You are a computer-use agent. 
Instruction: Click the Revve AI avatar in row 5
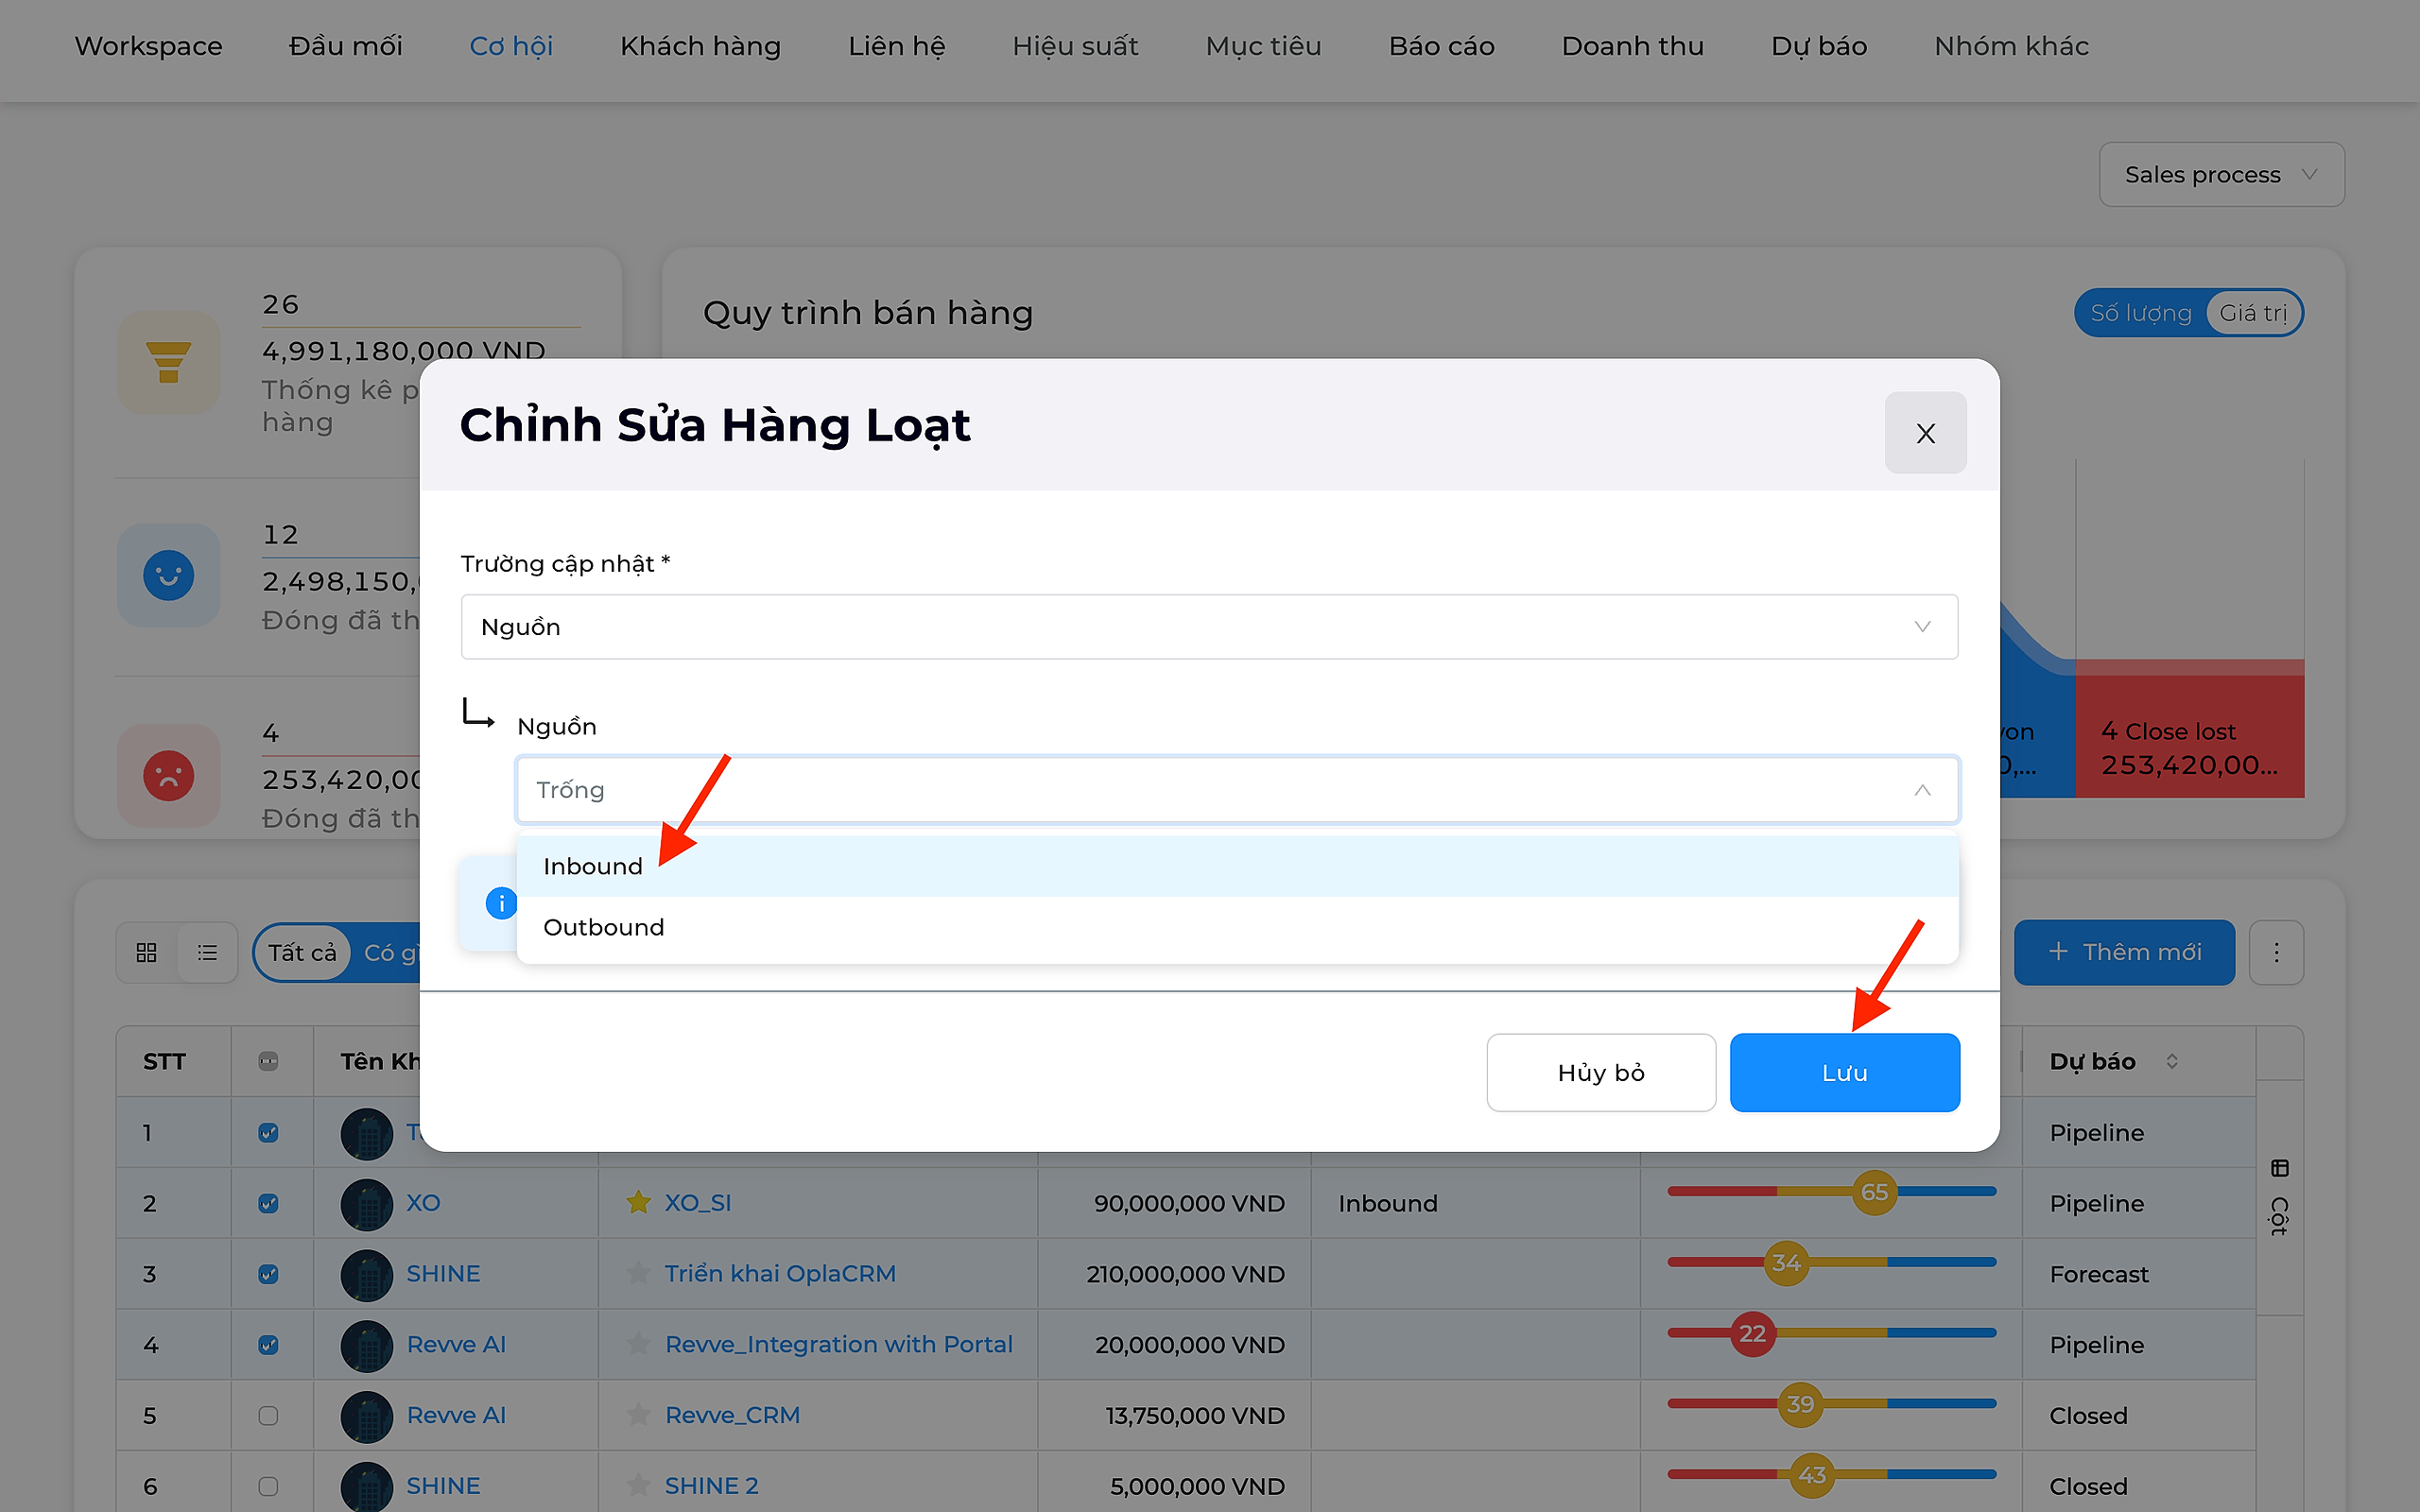[367, 1417]
